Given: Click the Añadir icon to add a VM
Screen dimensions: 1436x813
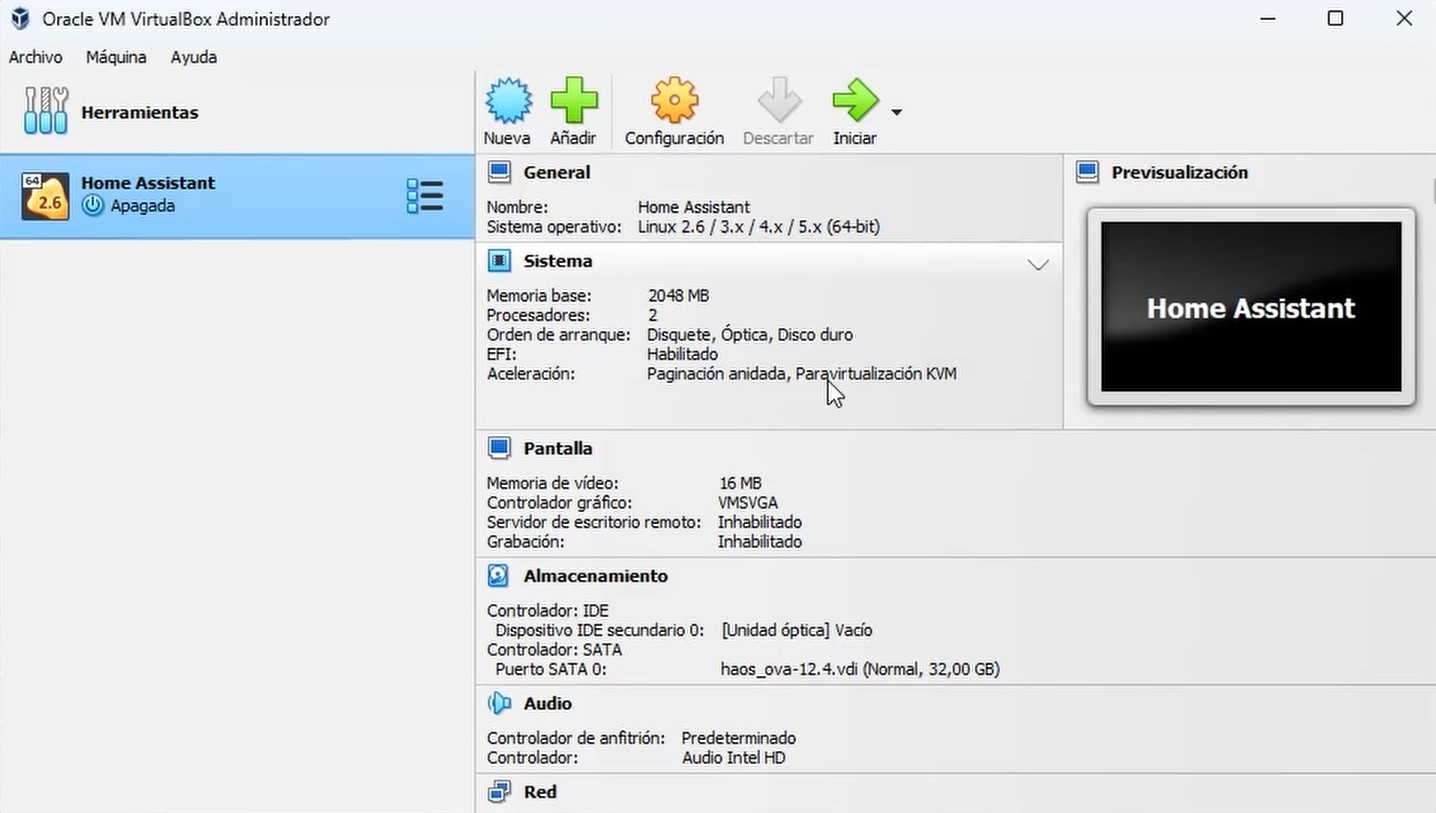Looking at the screenshot, I should 574,100.
